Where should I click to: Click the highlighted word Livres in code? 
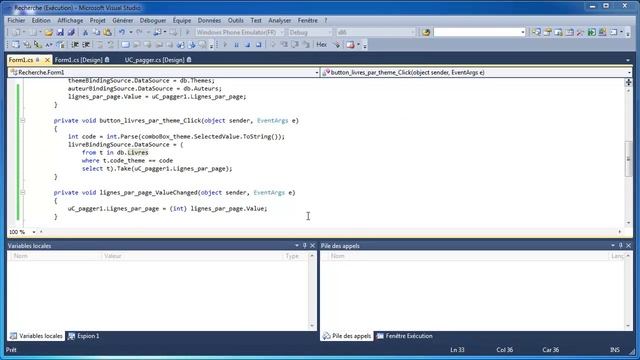(138, 153)
